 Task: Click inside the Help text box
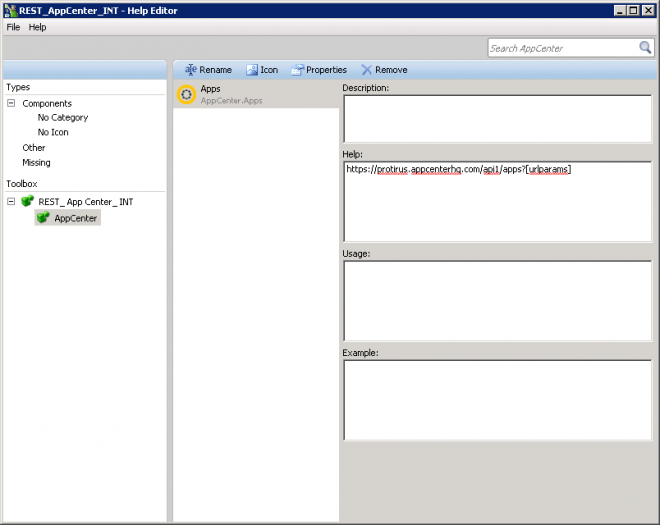pos(498,202)
